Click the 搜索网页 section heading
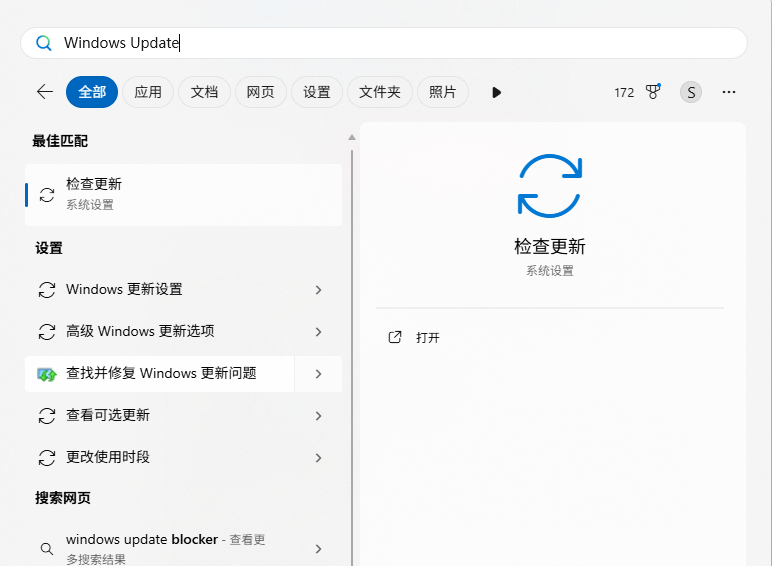Screen dimensions: 772x566 pyautogui.click(x=63, y=498)
